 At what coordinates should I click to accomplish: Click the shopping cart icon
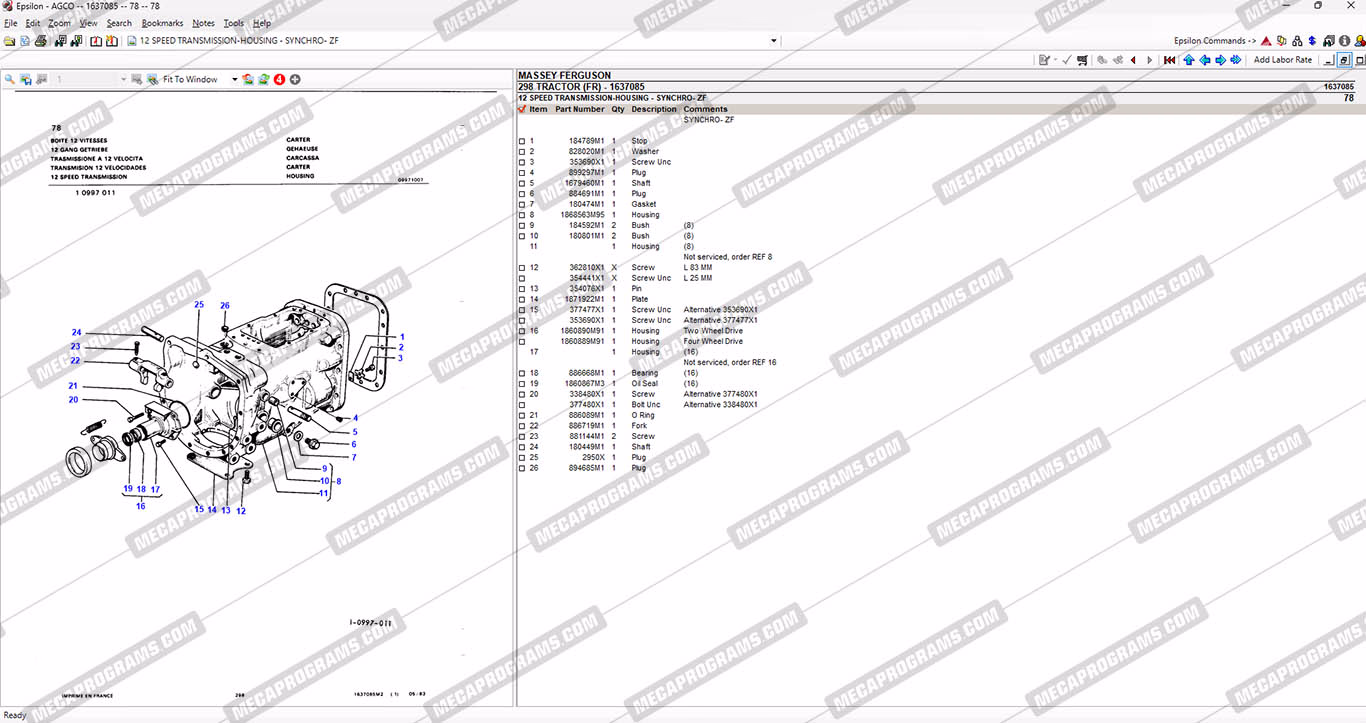coord(1081,60)
